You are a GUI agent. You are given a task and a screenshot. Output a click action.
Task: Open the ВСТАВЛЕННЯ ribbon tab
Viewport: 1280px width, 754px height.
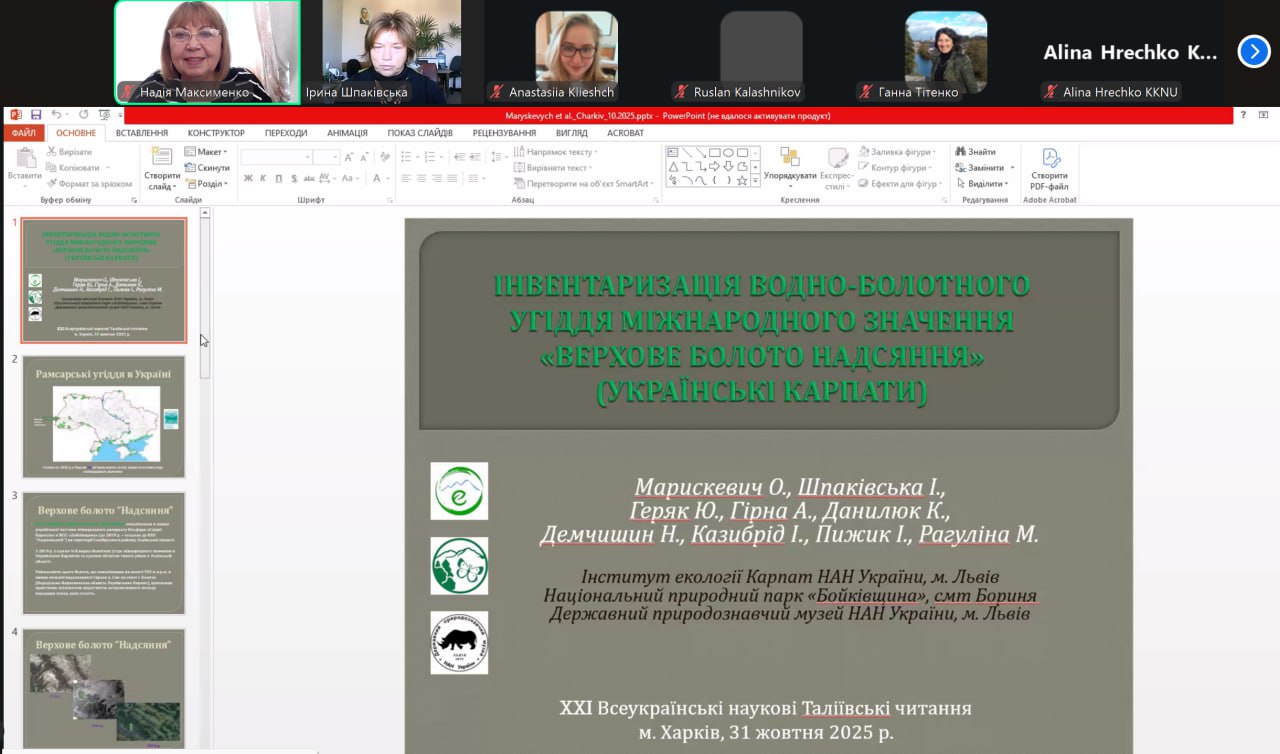[x=141, y=133]
